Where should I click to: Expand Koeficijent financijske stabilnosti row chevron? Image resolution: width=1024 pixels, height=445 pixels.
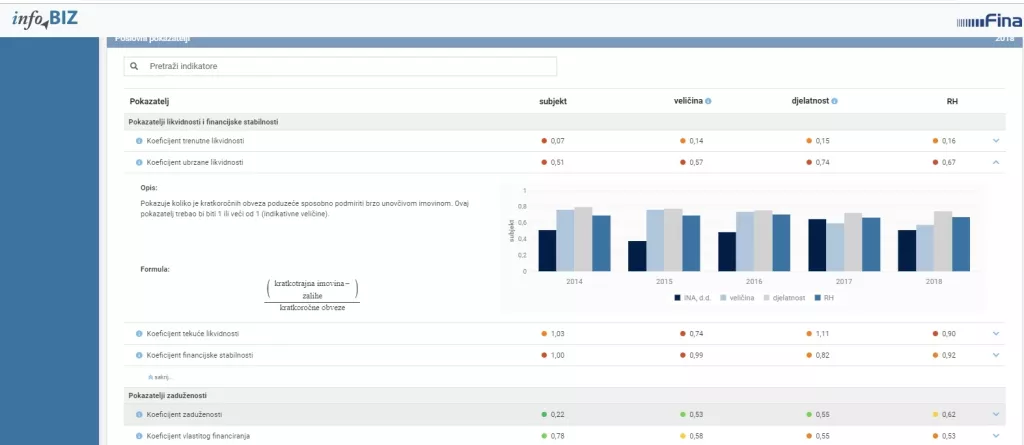point(996,354)
